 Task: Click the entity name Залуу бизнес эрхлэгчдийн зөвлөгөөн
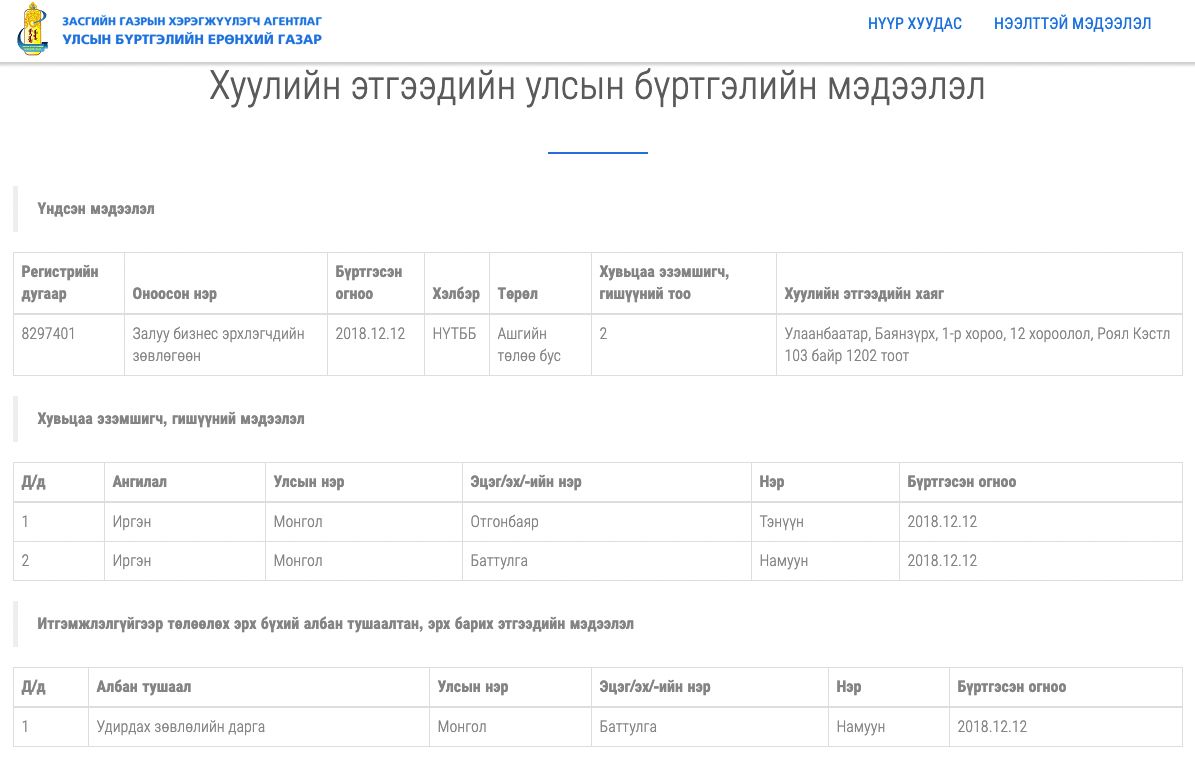tap(218, 344)
